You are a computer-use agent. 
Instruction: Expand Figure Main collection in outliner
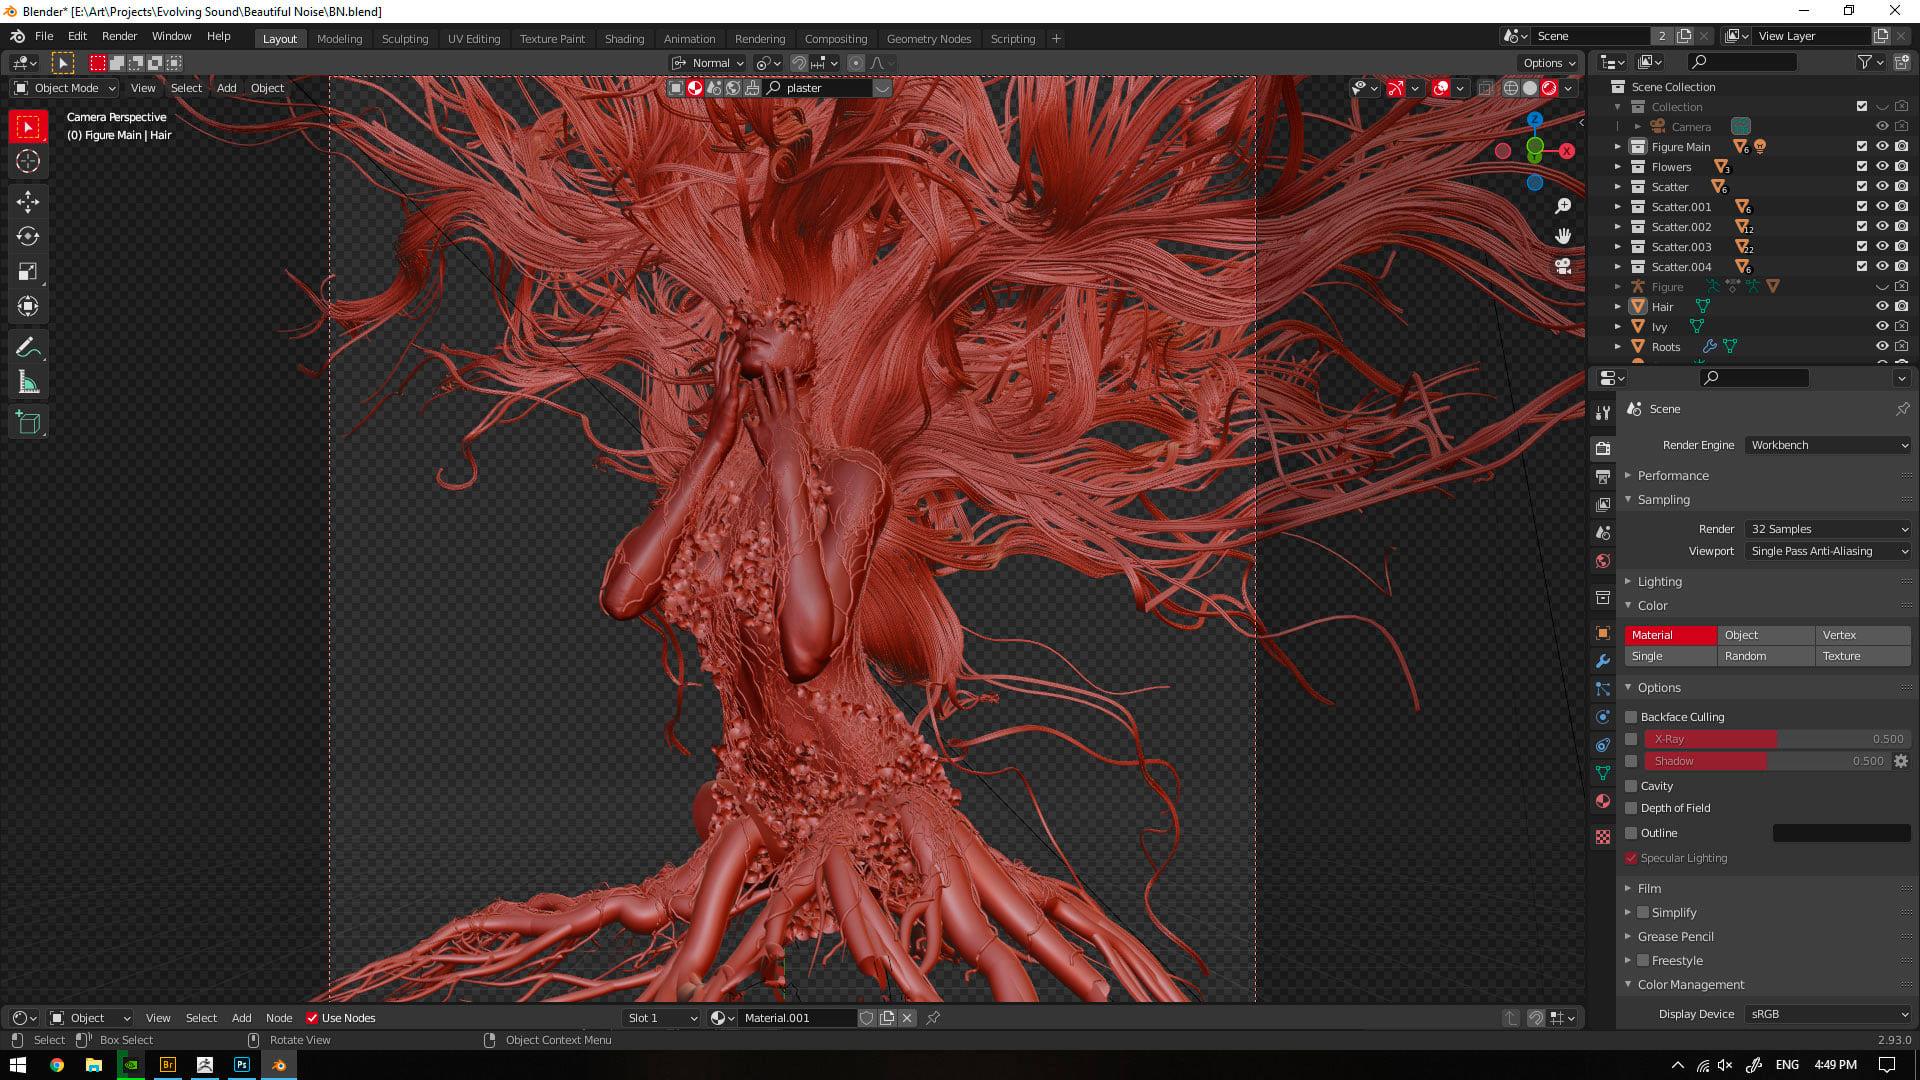pos(1618,147)
